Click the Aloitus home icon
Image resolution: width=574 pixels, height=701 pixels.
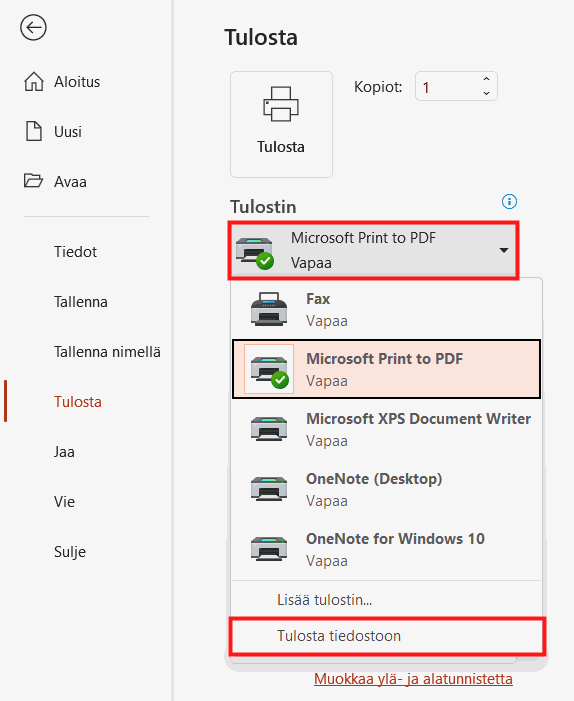click(x=34, y=82)
